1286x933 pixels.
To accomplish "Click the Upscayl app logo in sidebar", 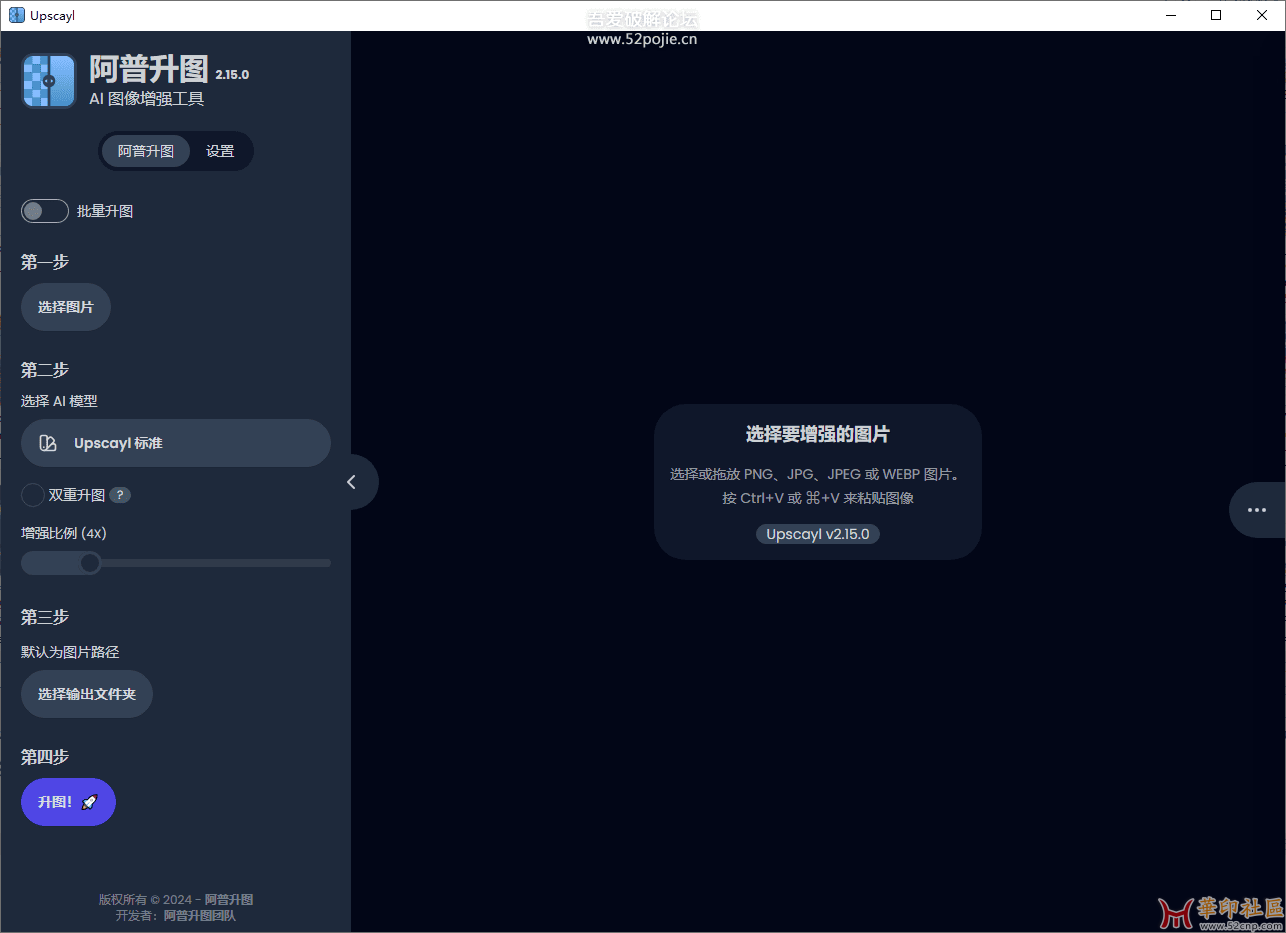I will click(49, 81).
